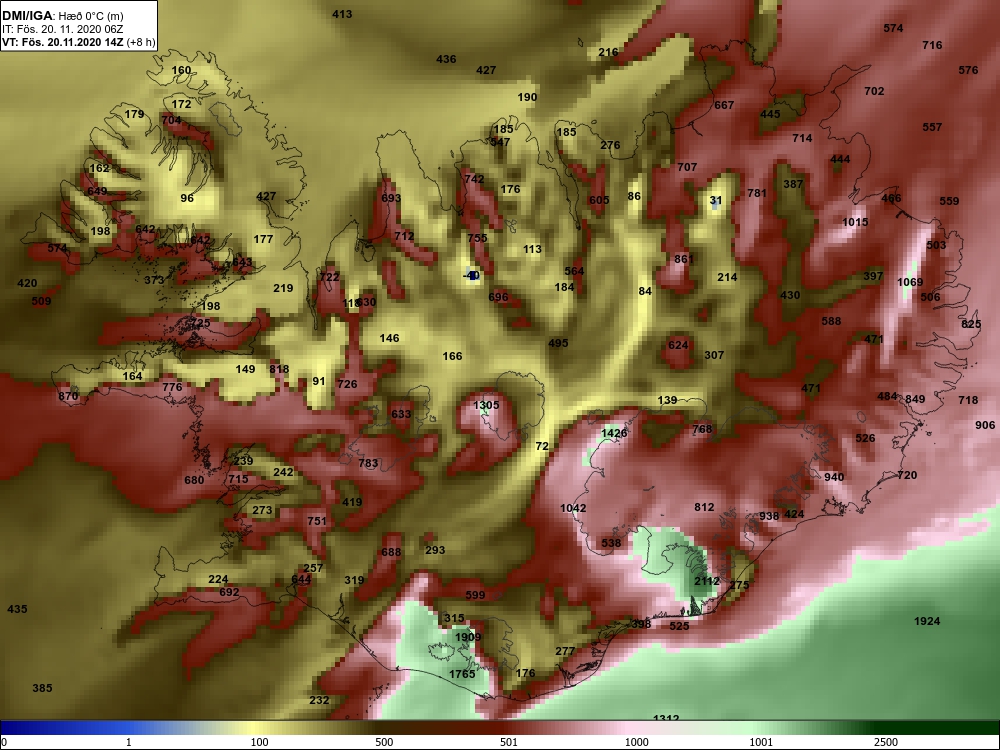Screen dimensions: 1000x750
Task: Click the 667 height value
Action: point(724,105)
